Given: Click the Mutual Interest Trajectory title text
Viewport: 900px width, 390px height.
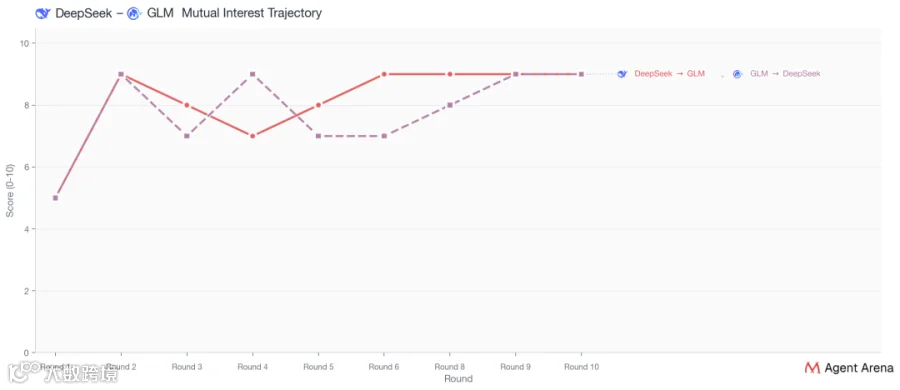Looking at the screenshot, I should tap(251, 13).
